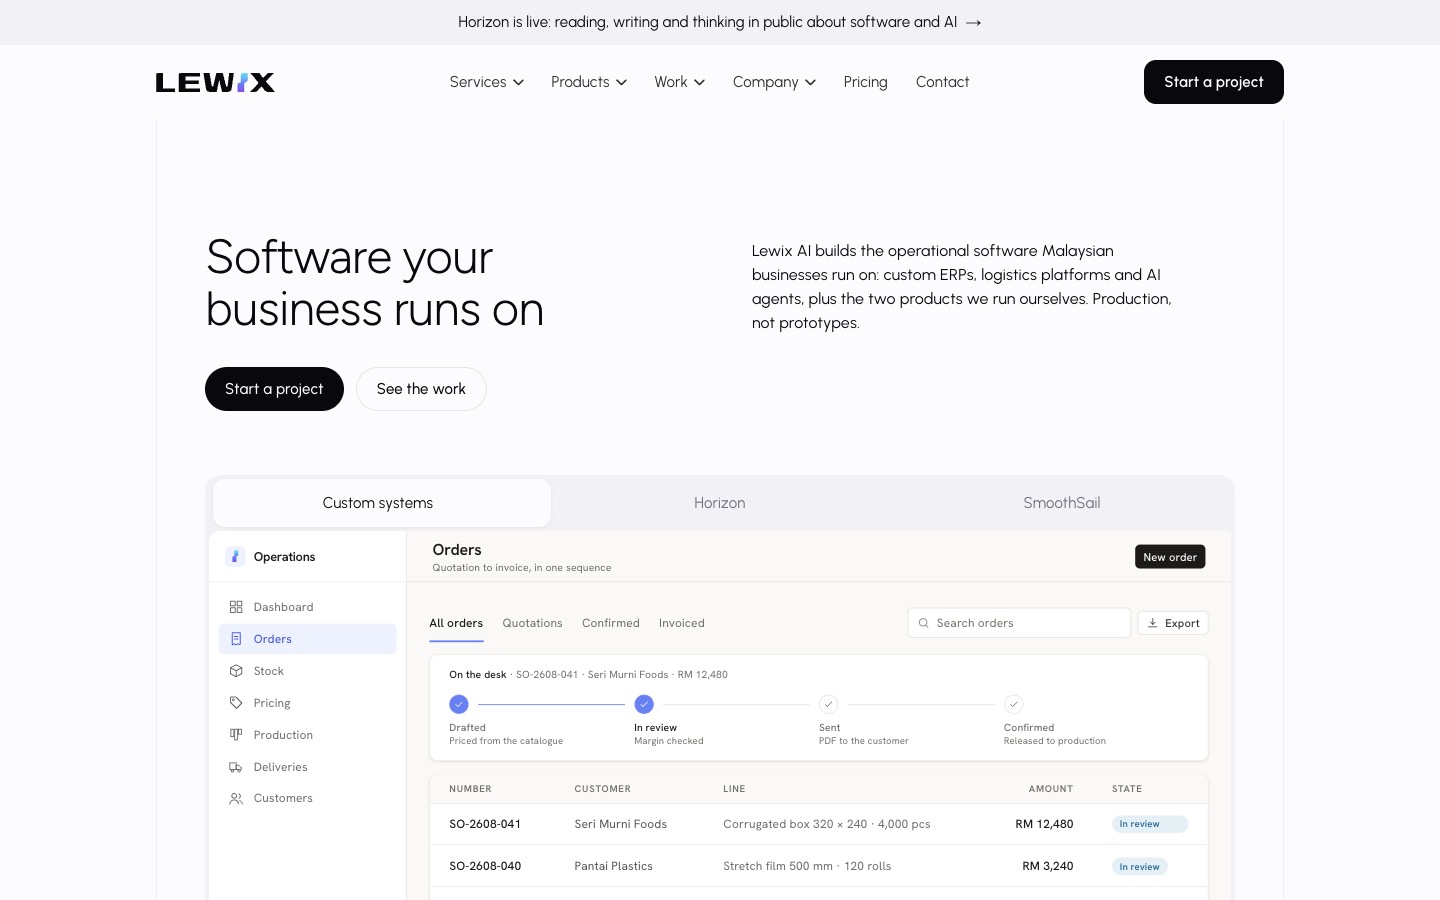1440x900 pixels.
Task: Select the Confirmed orders tab
Action: (611, 623)
